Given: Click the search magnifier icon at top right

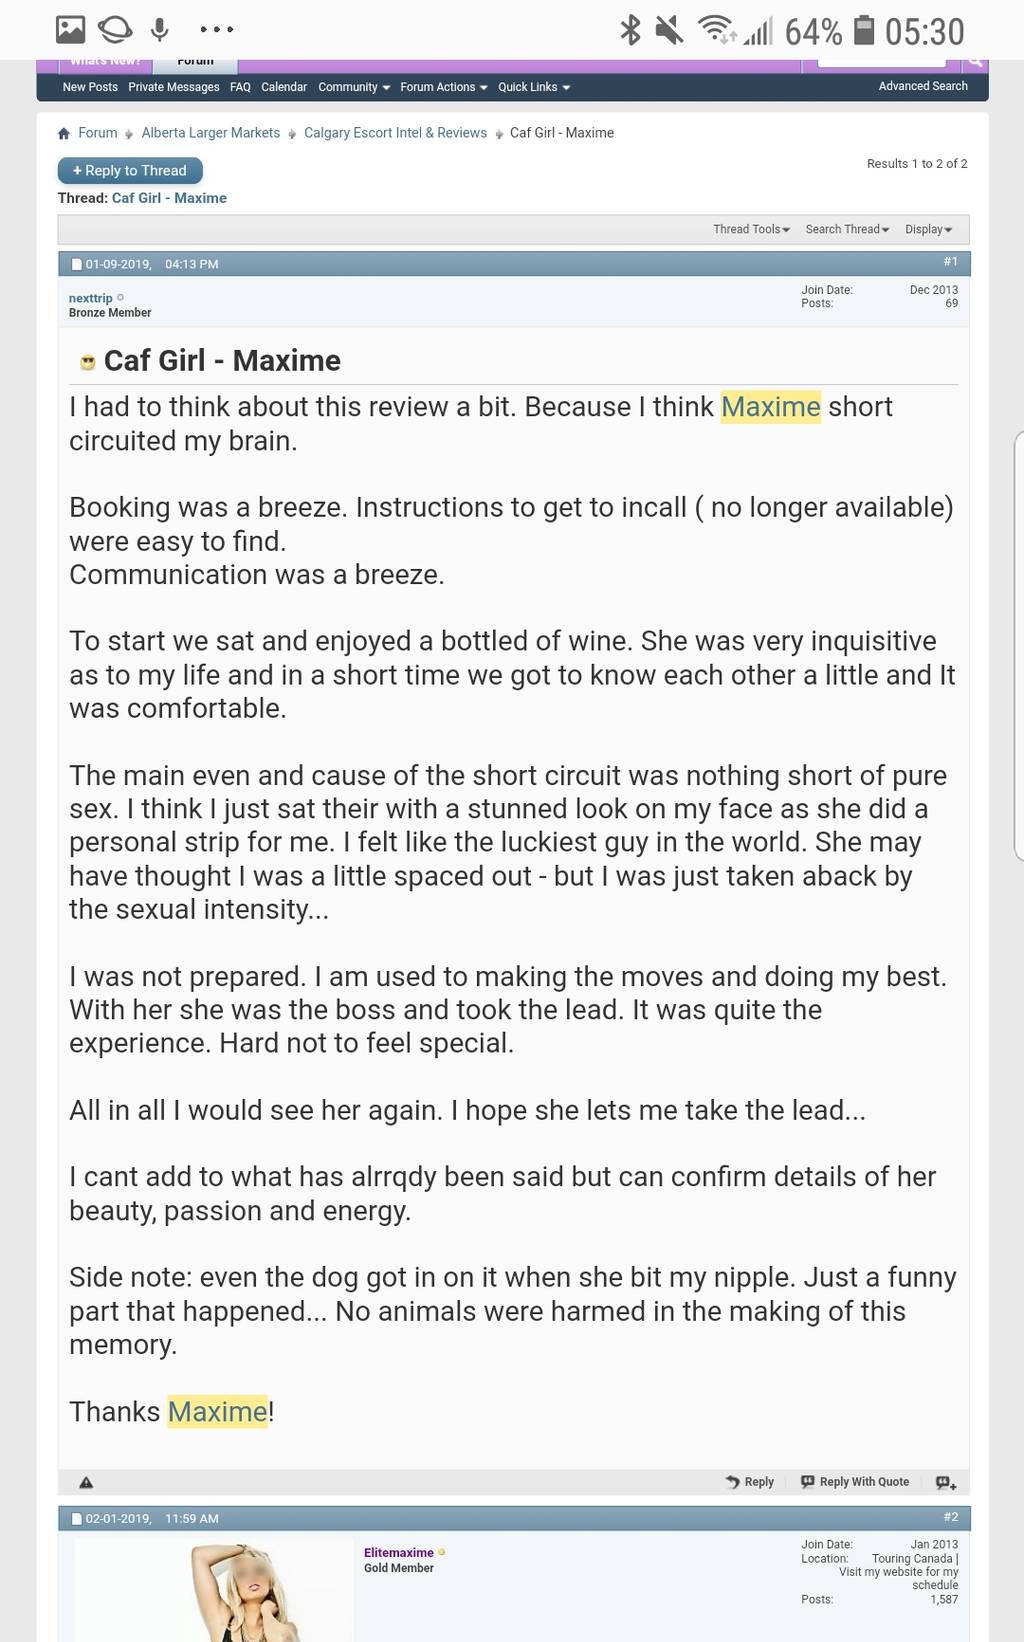Looking at the screenshot, I should point(974,63).
